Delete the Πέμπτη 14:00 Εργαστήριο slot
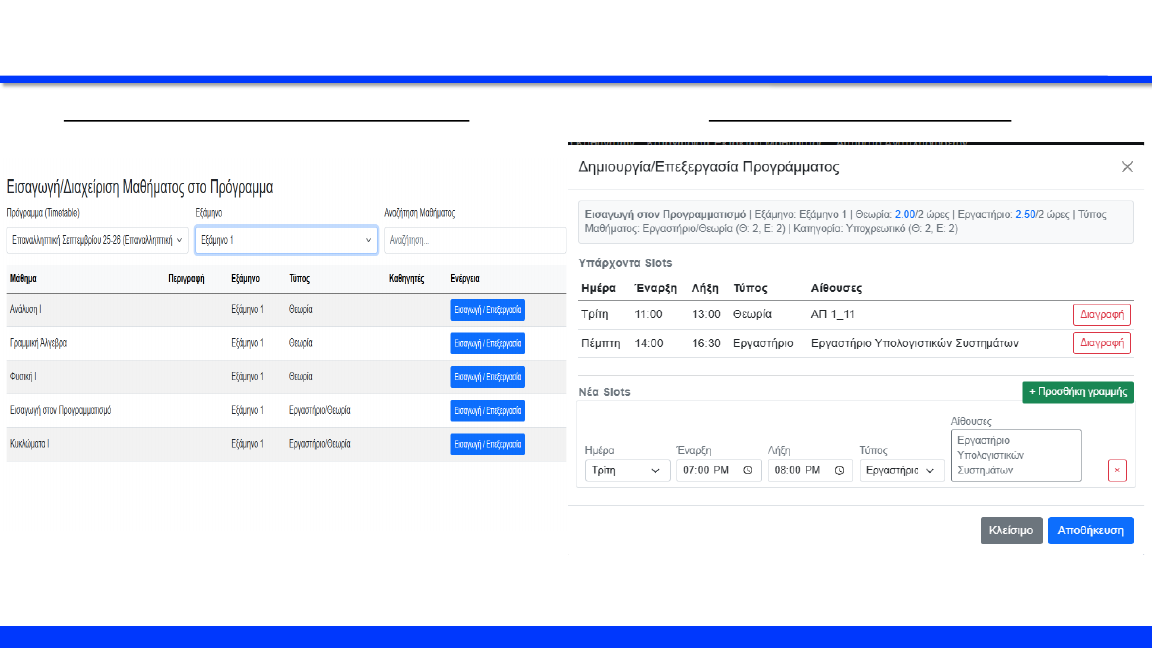 (x=1102, y=343)
